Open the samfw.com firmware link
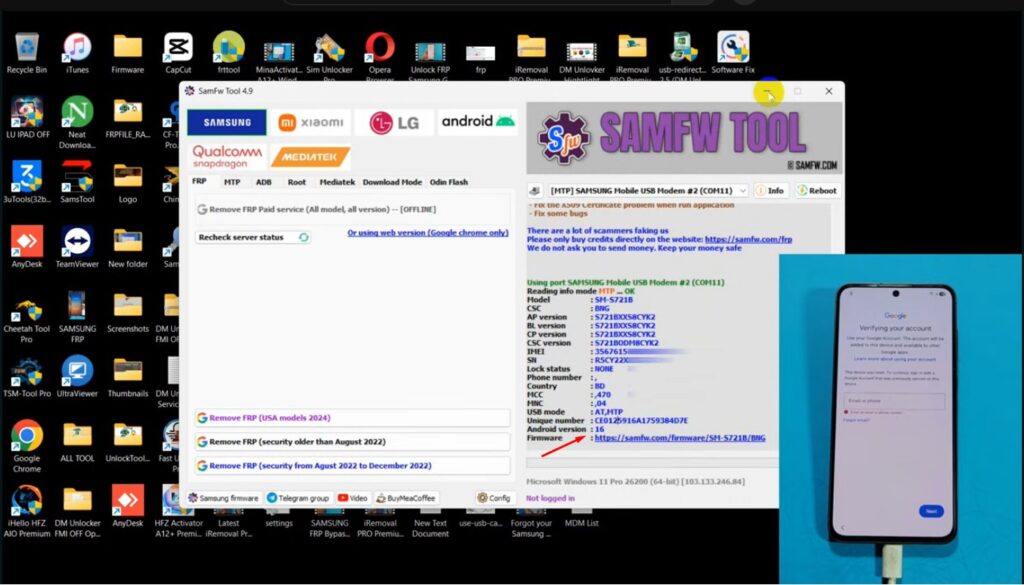1024x585 pixels. (680, 438)
